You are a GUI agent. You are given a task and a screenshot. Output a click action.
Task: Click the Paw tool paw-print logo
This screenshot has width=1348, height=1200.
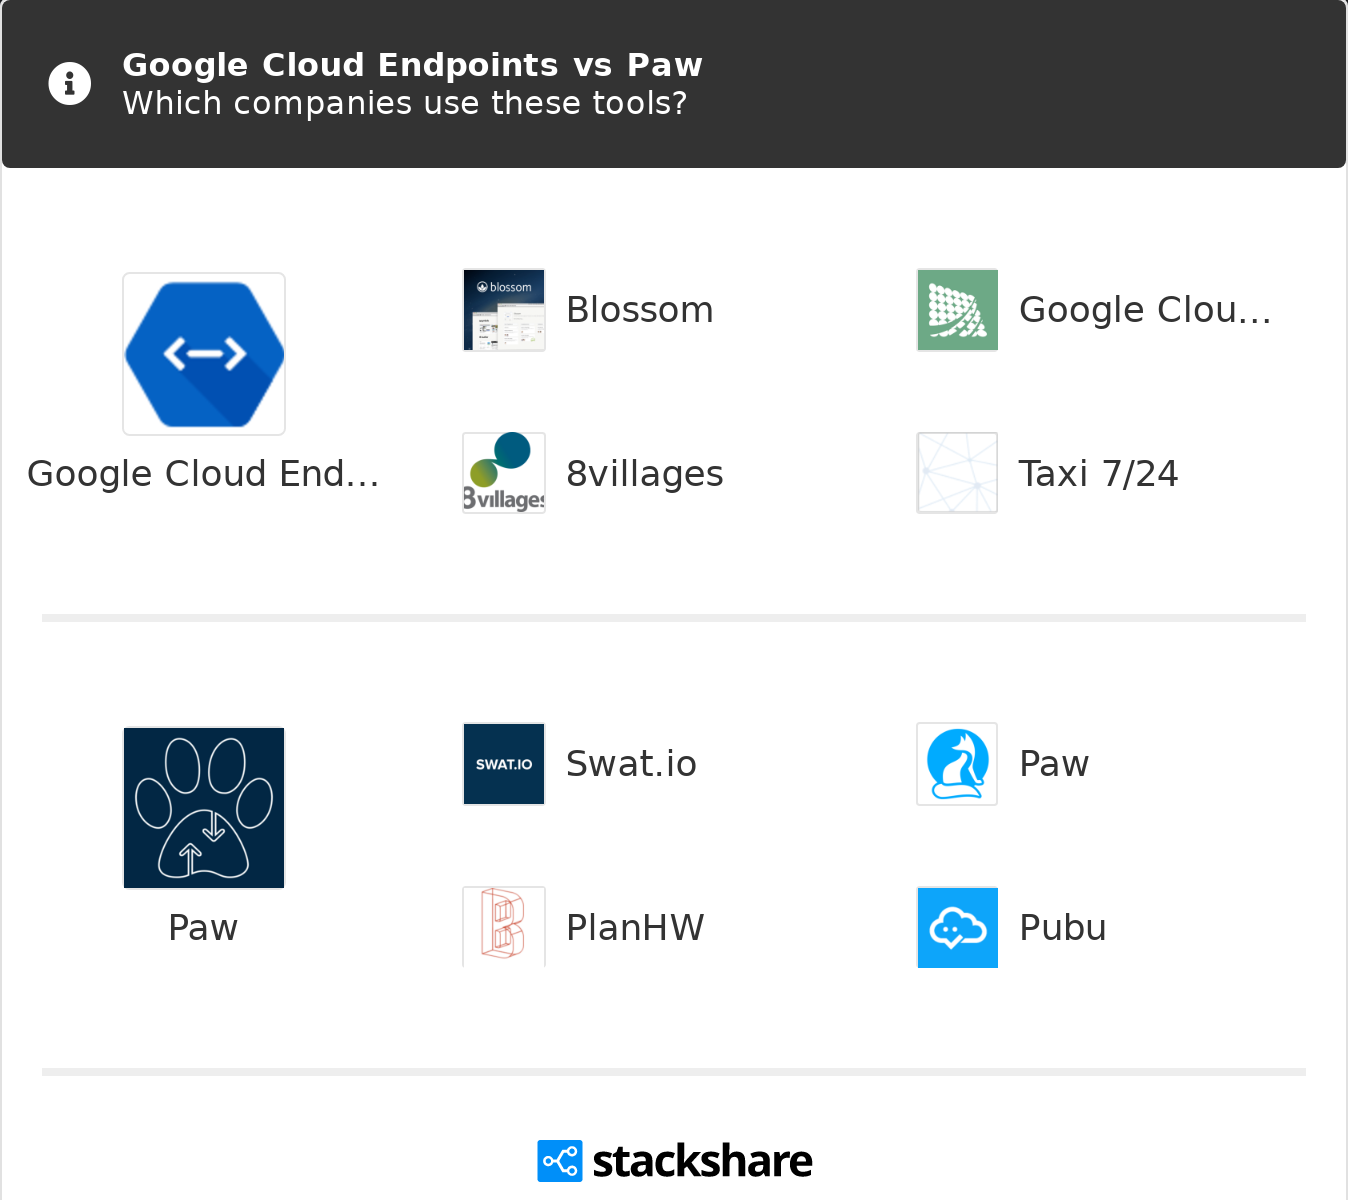(204, 808)
